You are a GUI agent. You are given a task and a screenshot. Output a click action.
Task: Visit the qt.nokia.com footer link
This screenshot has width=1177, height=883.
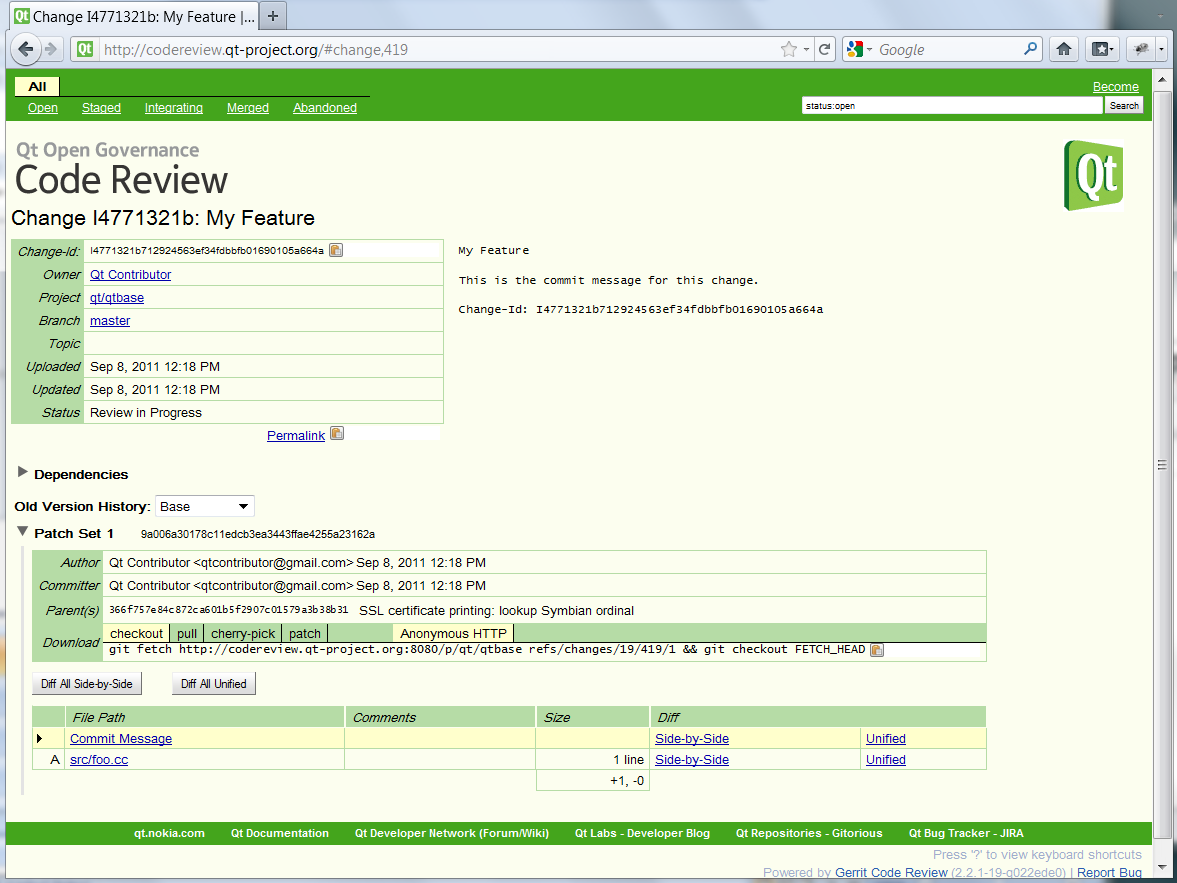coord(170,833)
